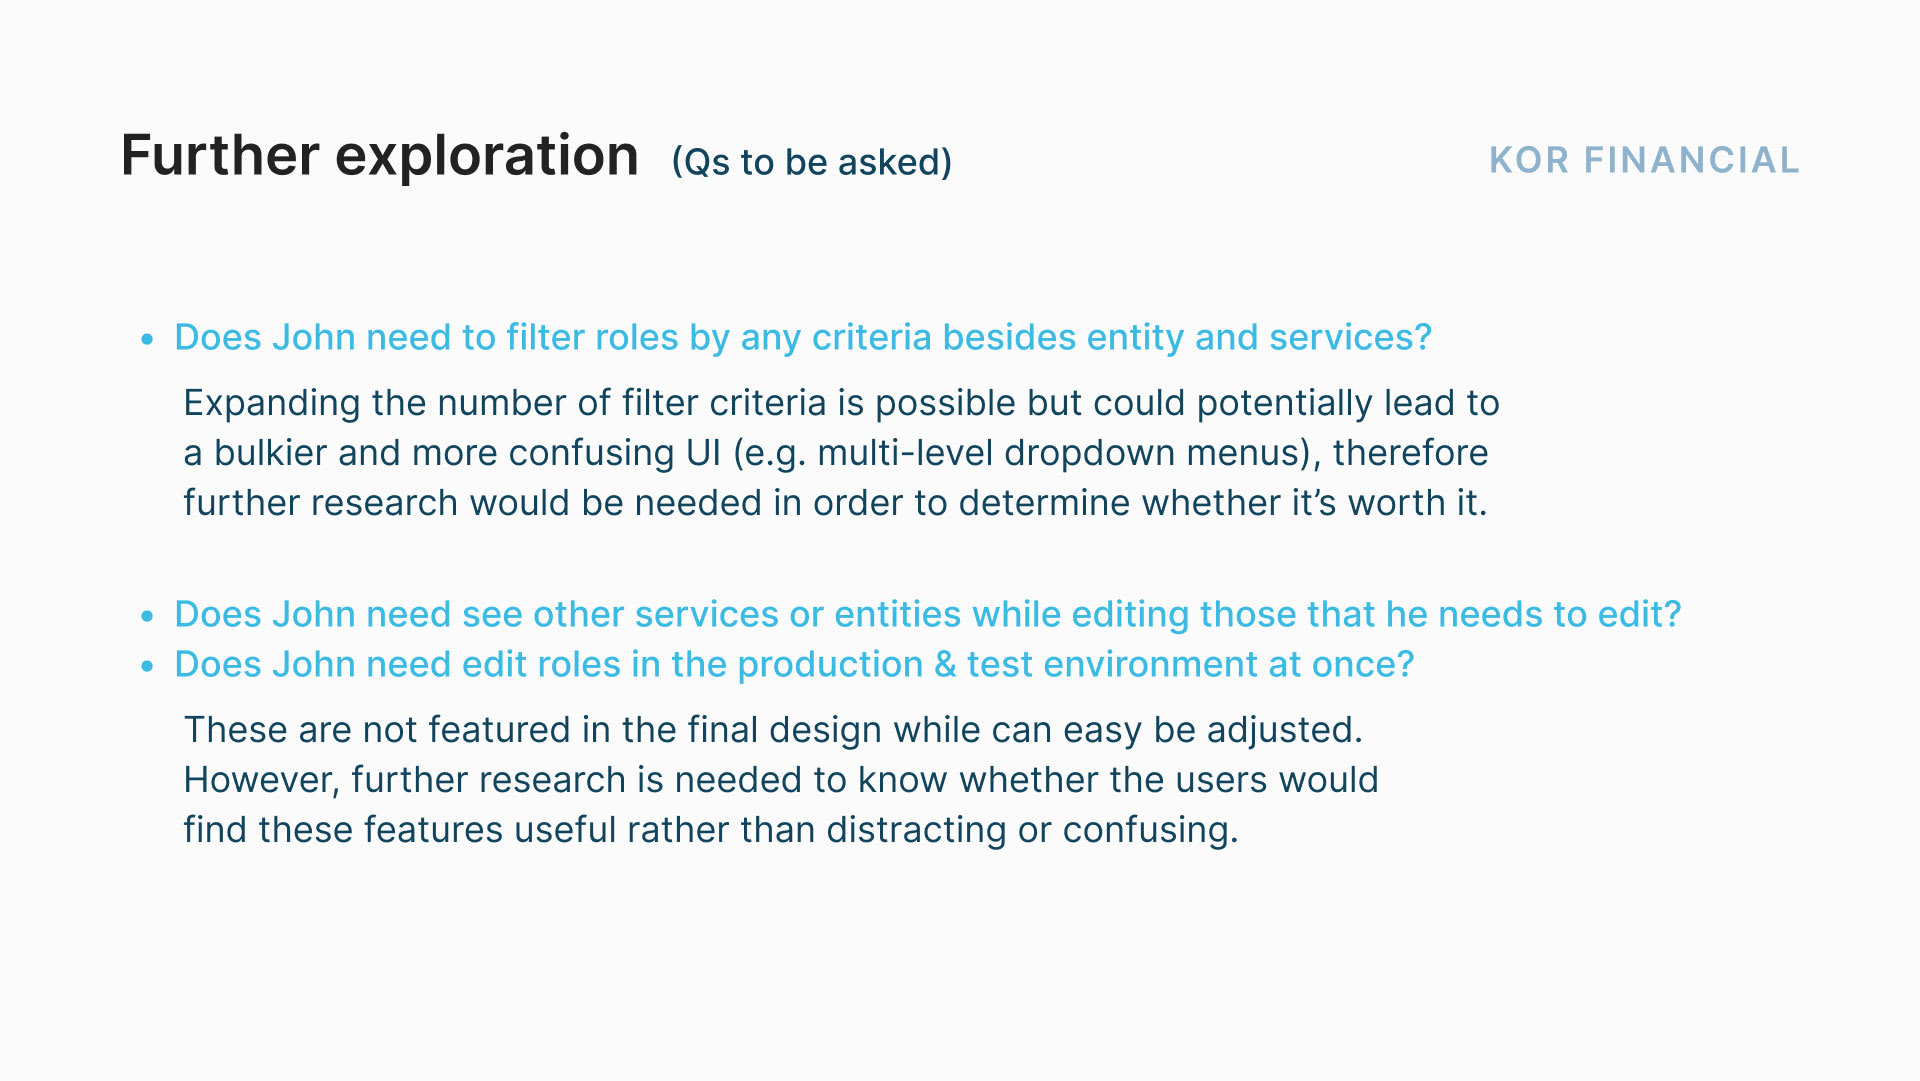Select the line starting "However, further research is needed"
Viewport: 1920px width, 1081px height.
pyautogui.click(x=781, y=780)
